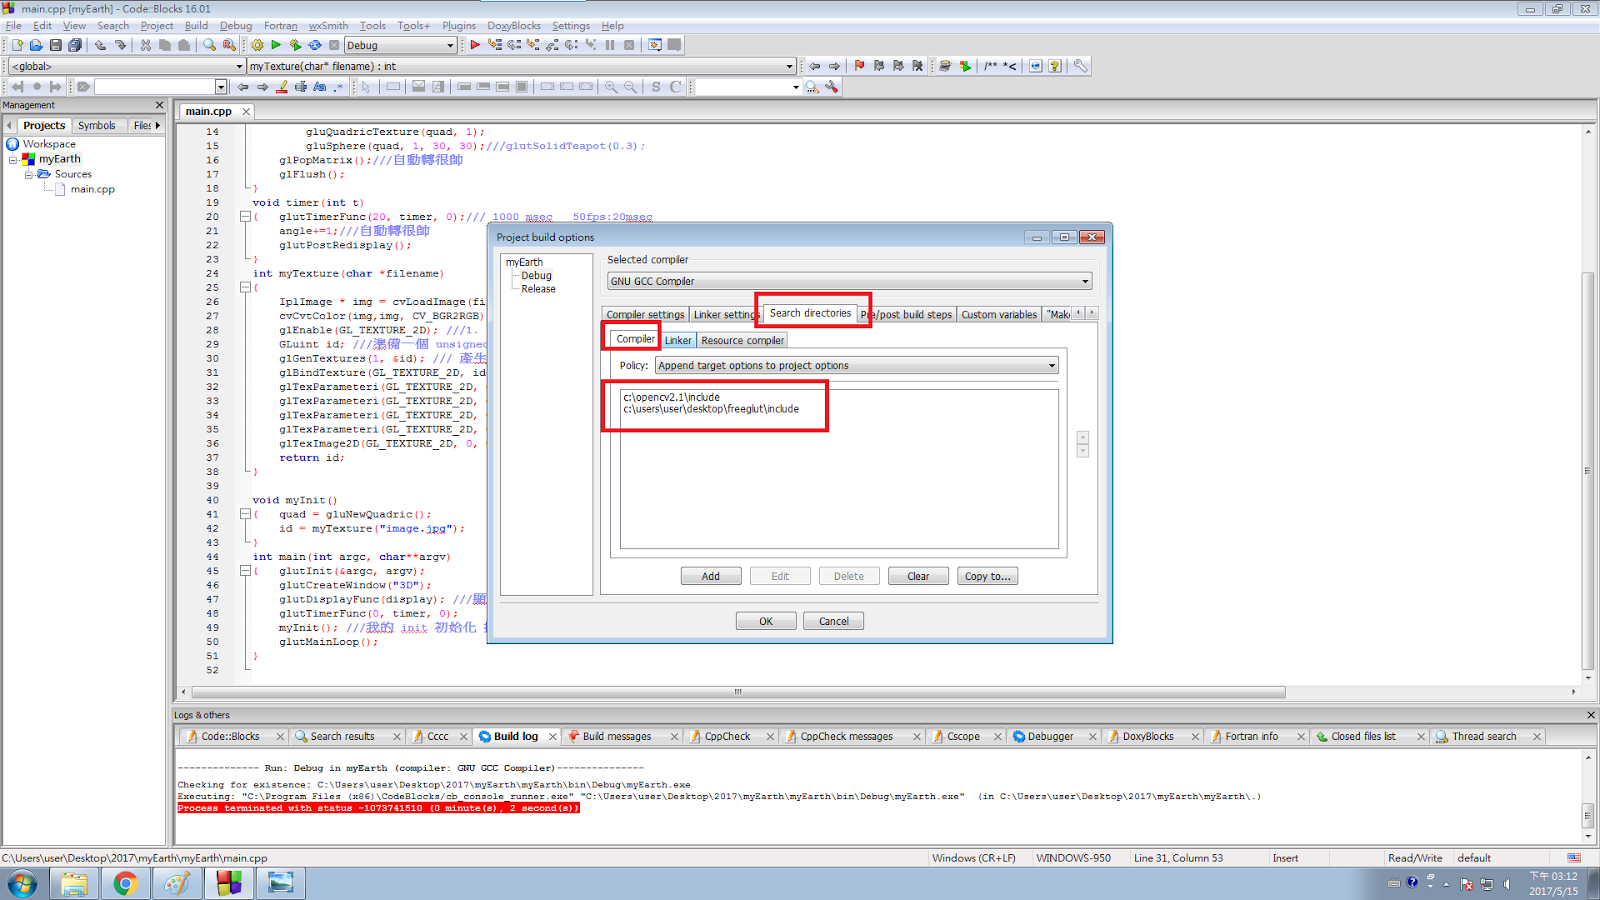Open the Plugins menu

tap(459, 26)
